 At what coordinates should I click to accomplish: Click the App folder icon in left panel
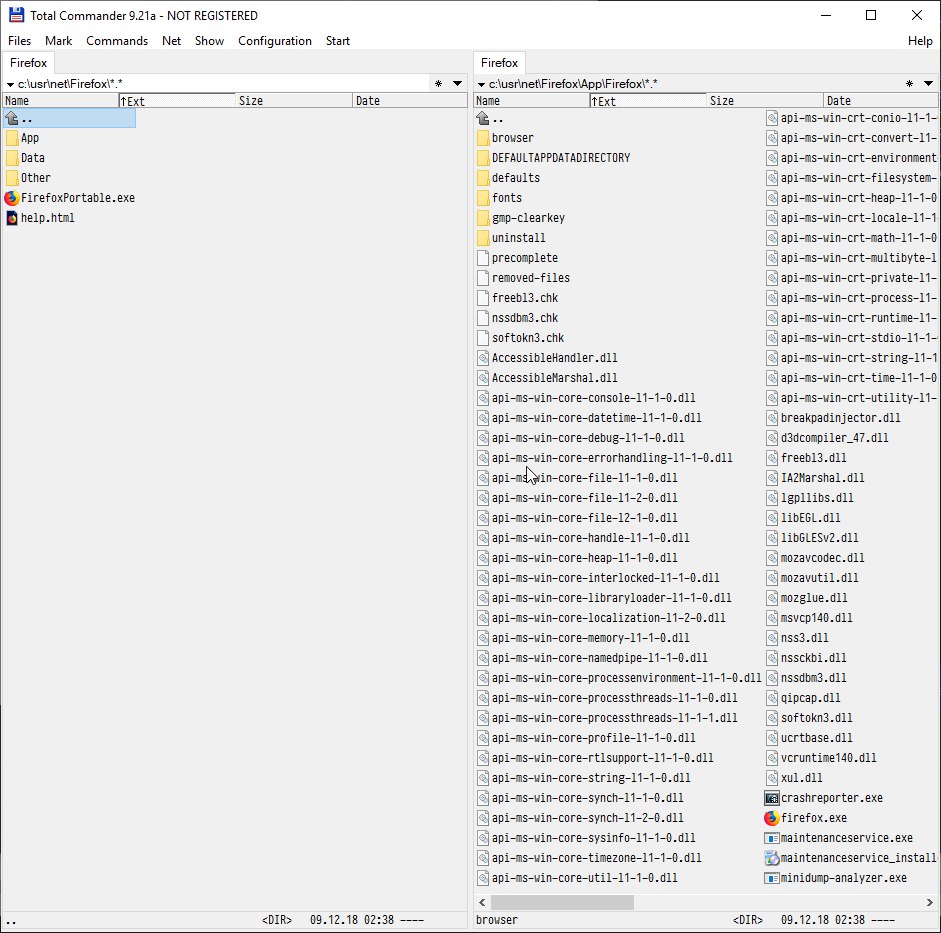coord(11,138)
